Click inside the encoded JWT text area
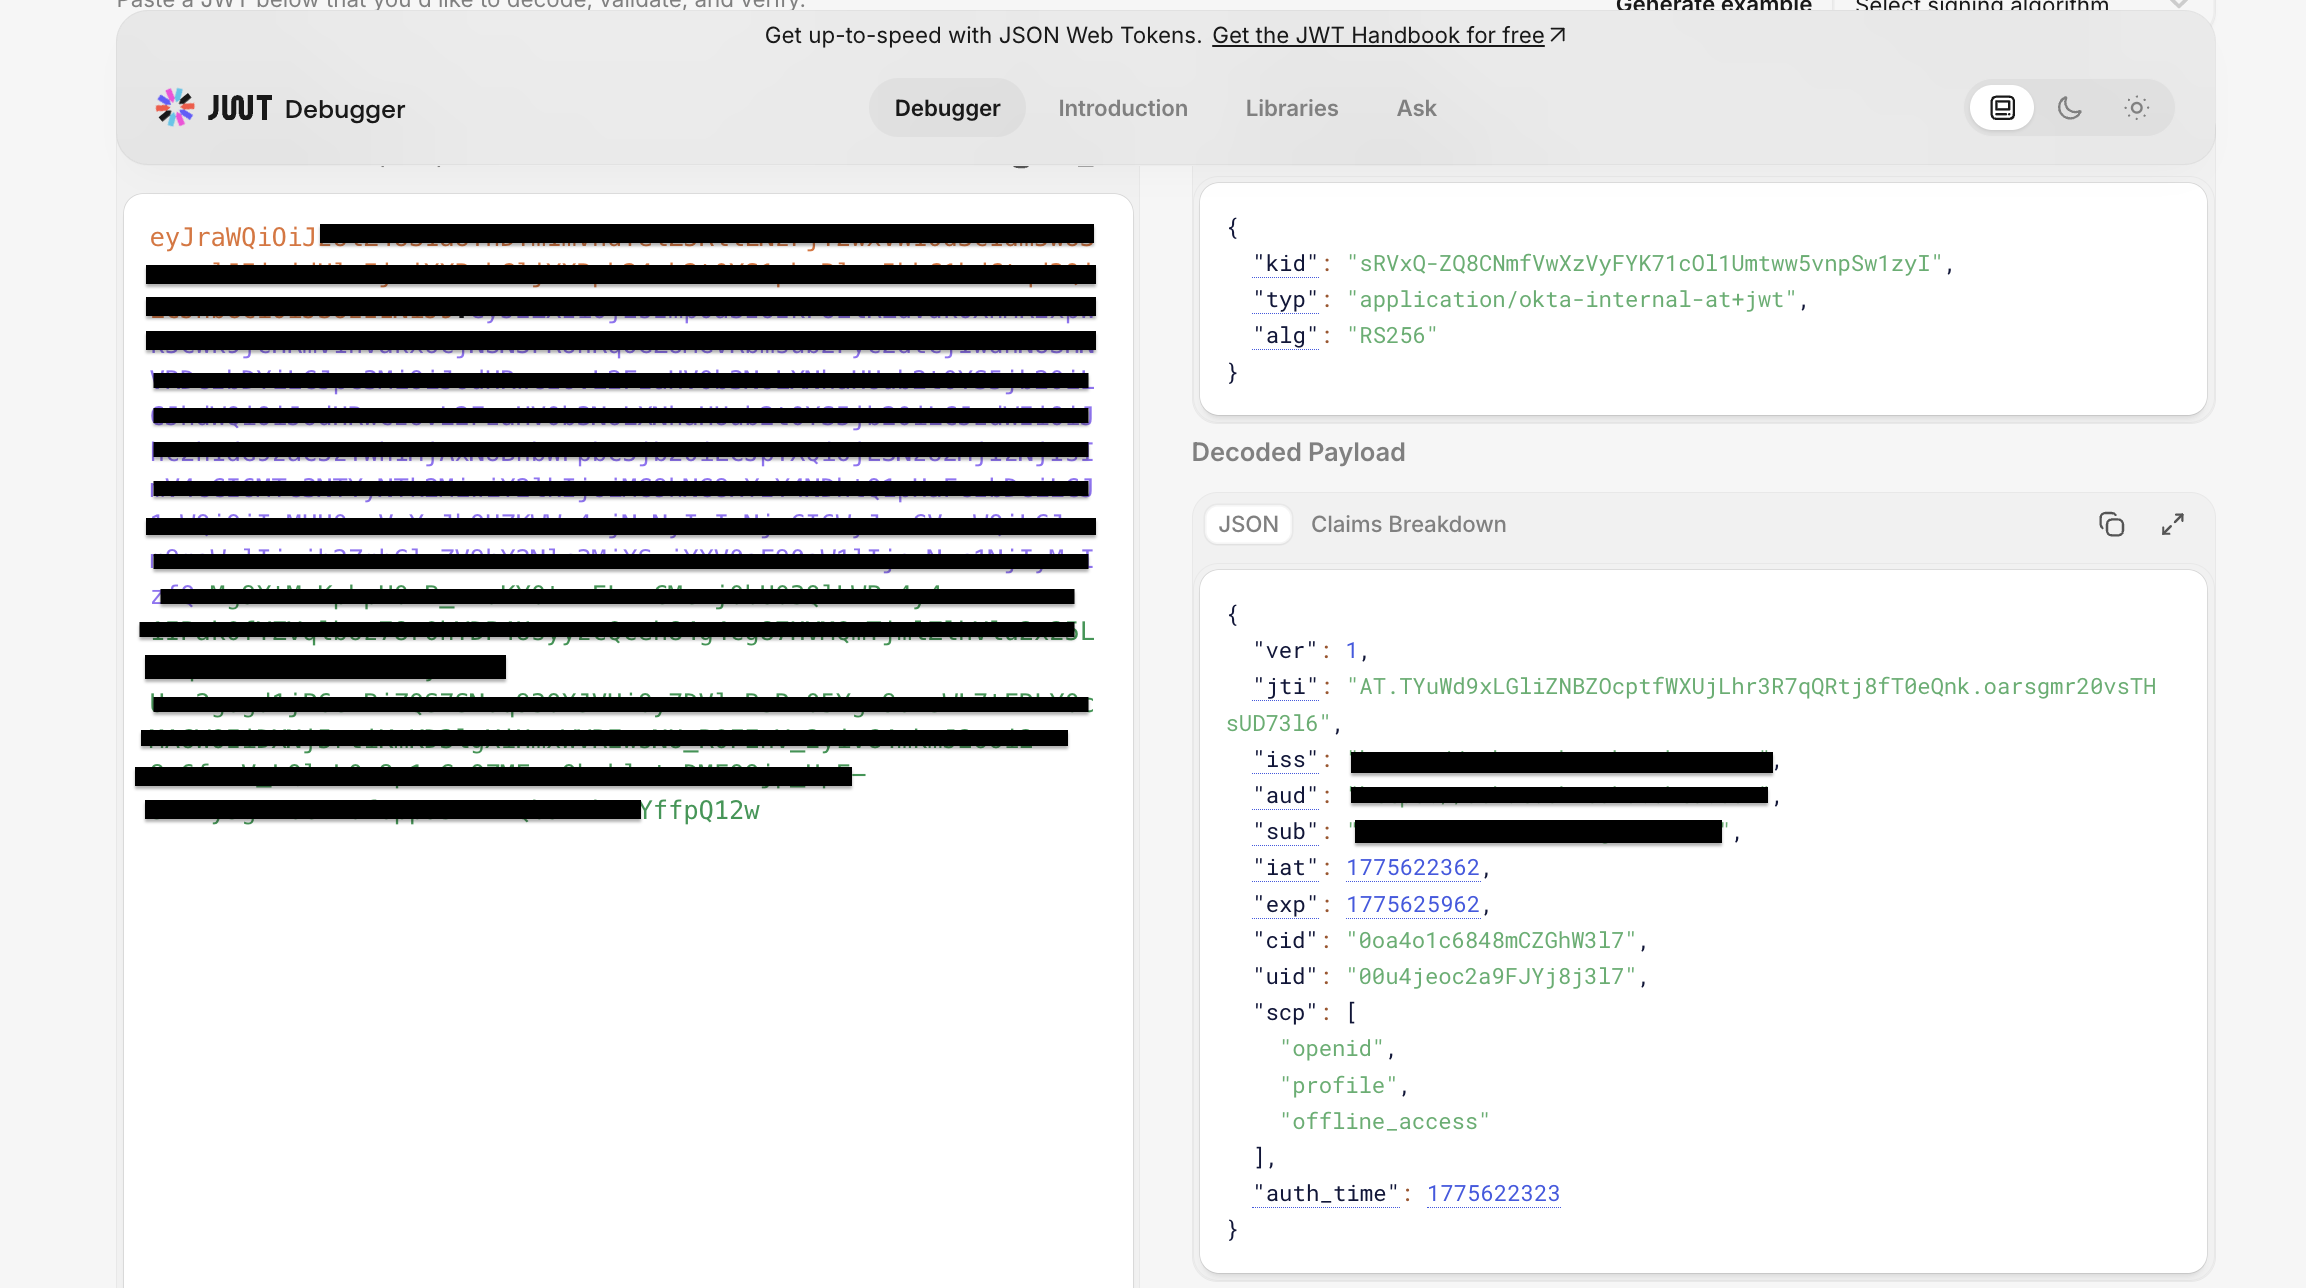The width and height of the screenshot is (2306, 1288). 628,1000
